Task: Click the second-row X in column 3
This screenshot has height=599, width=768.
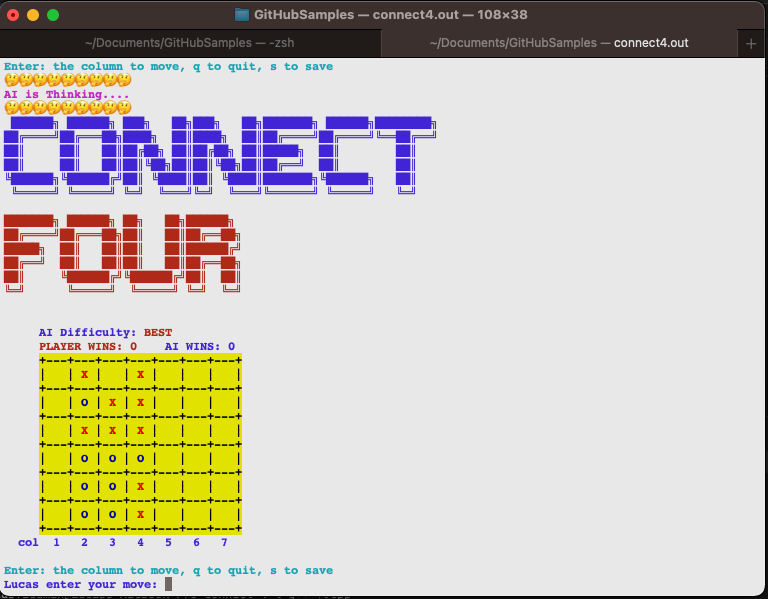Action: pos(112,403)
